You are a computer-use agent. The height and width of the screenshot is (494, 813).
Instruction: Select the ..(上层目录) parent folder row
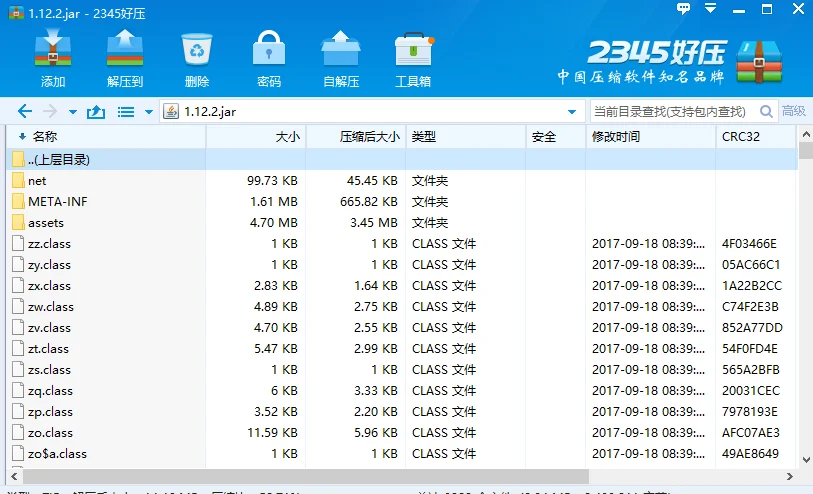402,160
